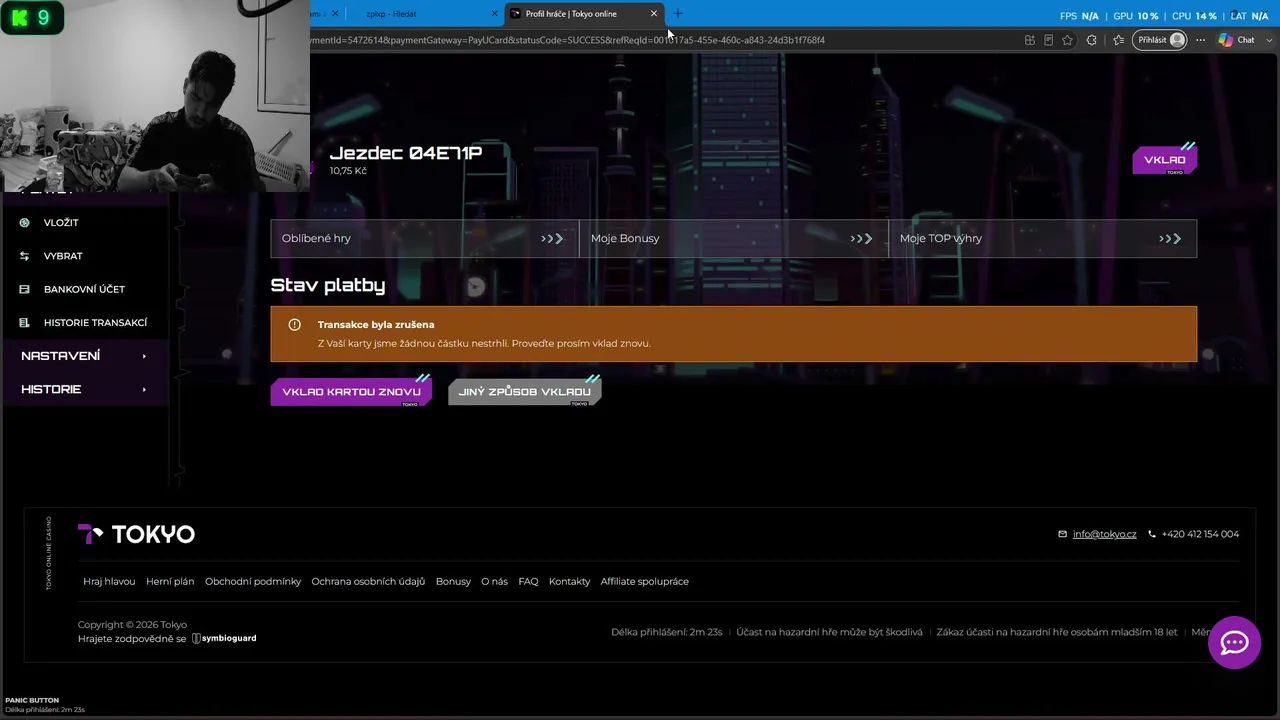Open the Bonusy footer link
This screenshot has height=720, width=1280.
coord(453,581)
